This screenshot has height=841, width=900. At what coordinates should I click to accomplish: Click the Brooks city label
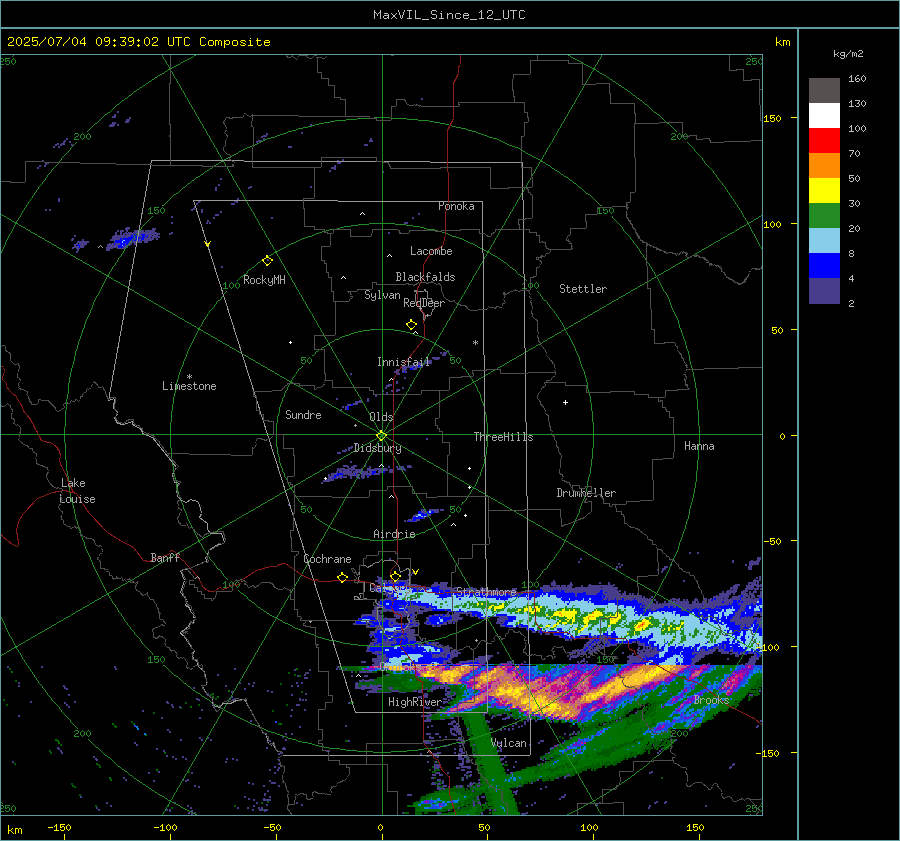point(711,700)
